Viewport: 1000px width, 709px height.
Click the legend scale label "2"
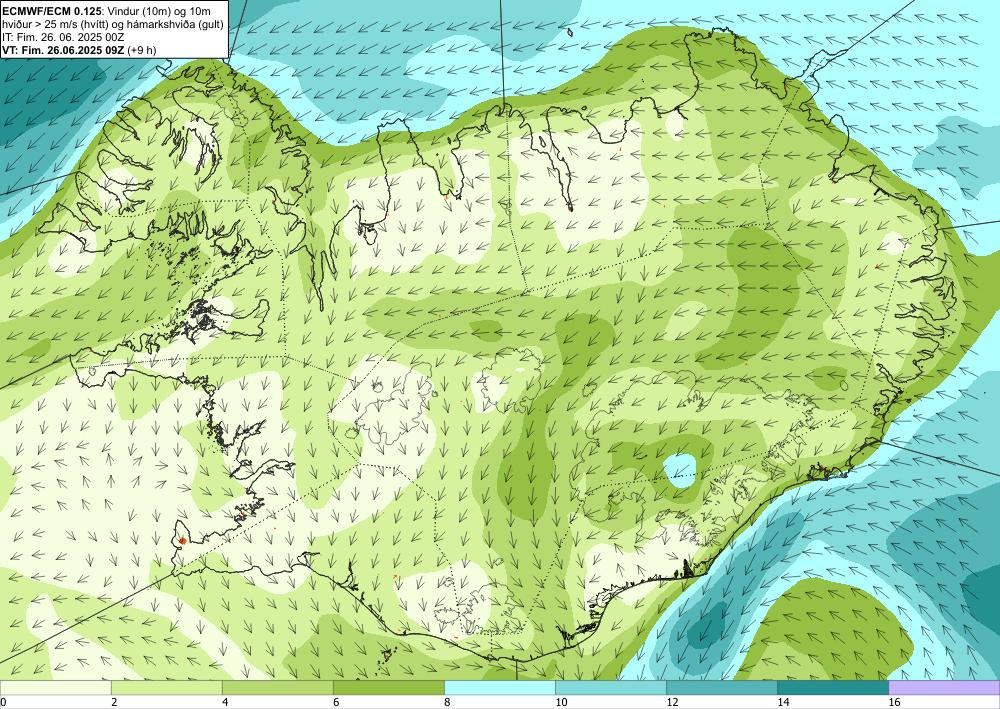coord(114,702)
